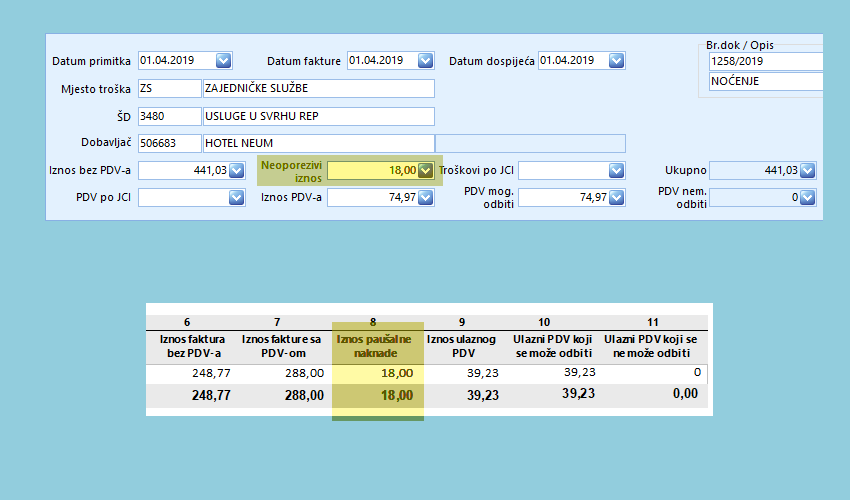Click bold total 18,00 in totals row
The image size is (850, 500).
(x=397, y=395)
